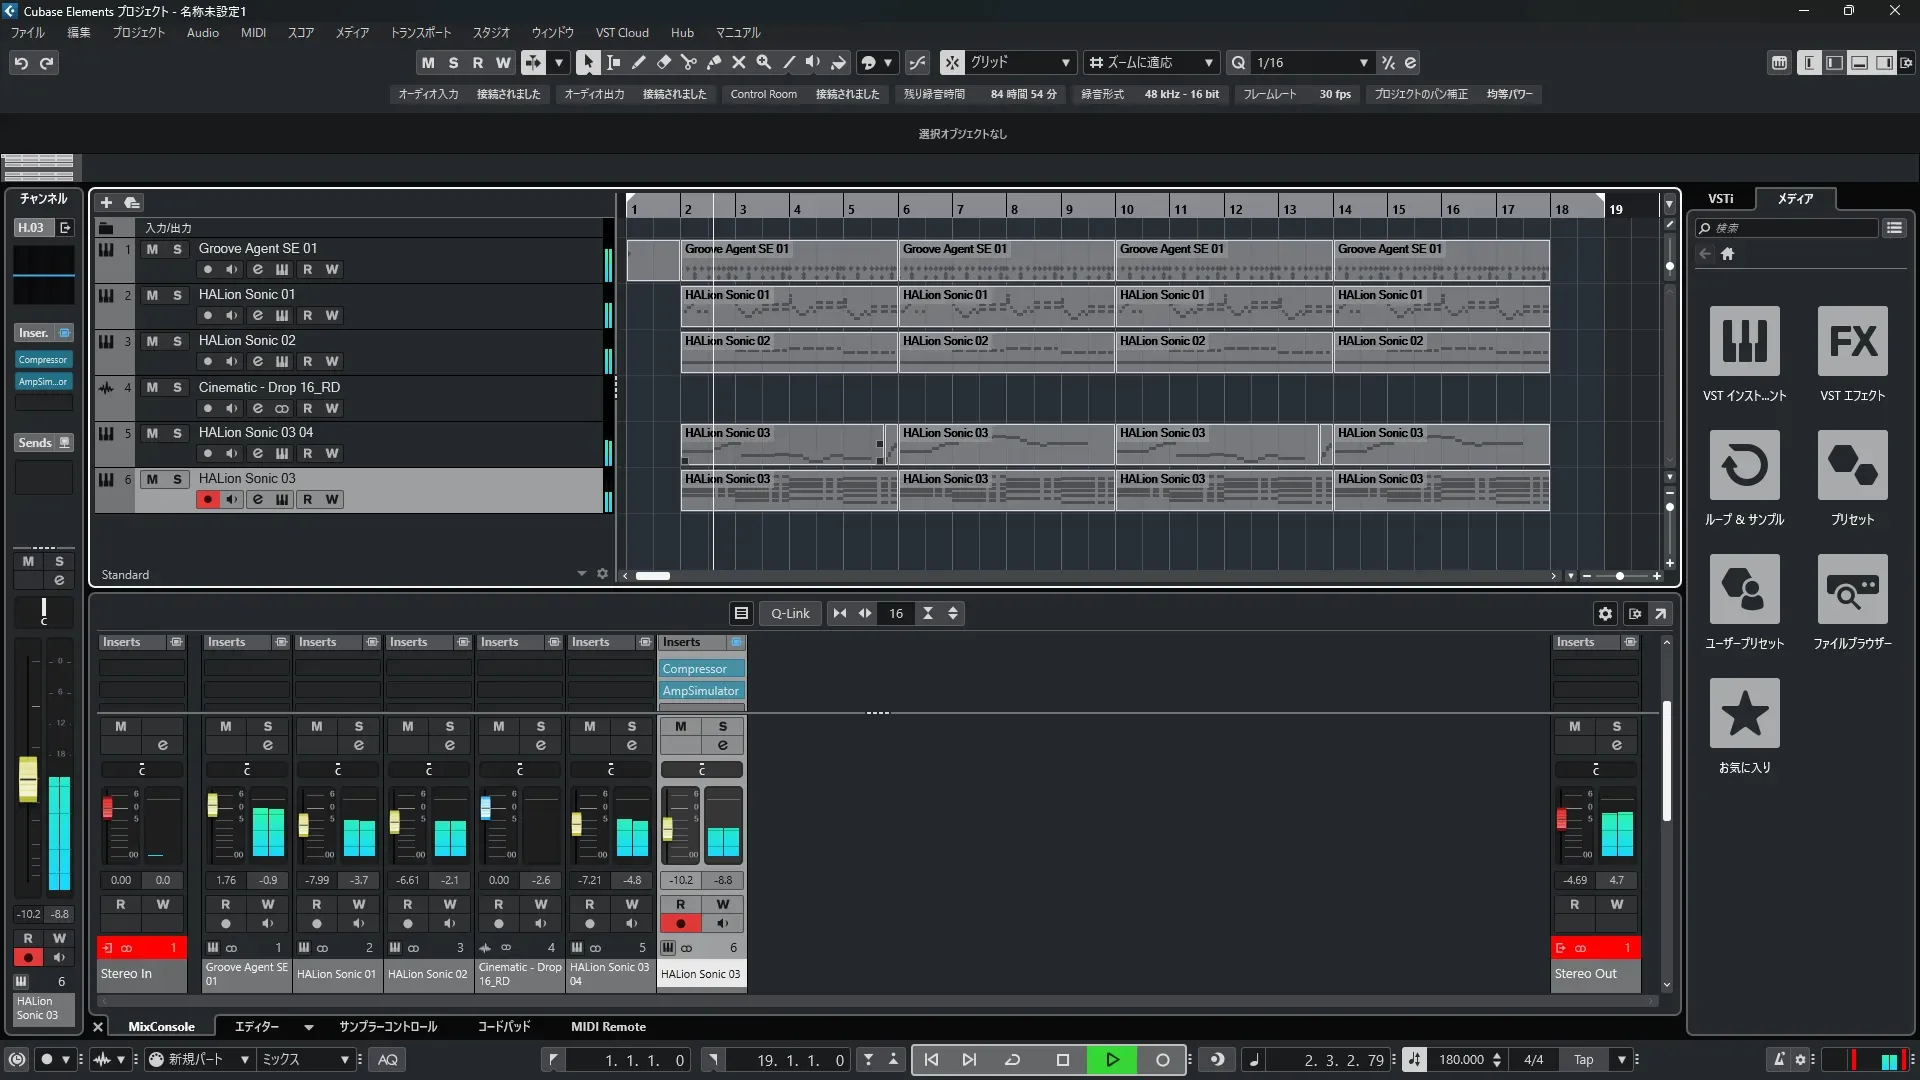Click the Tap tempo button

coord(1583,1060)
